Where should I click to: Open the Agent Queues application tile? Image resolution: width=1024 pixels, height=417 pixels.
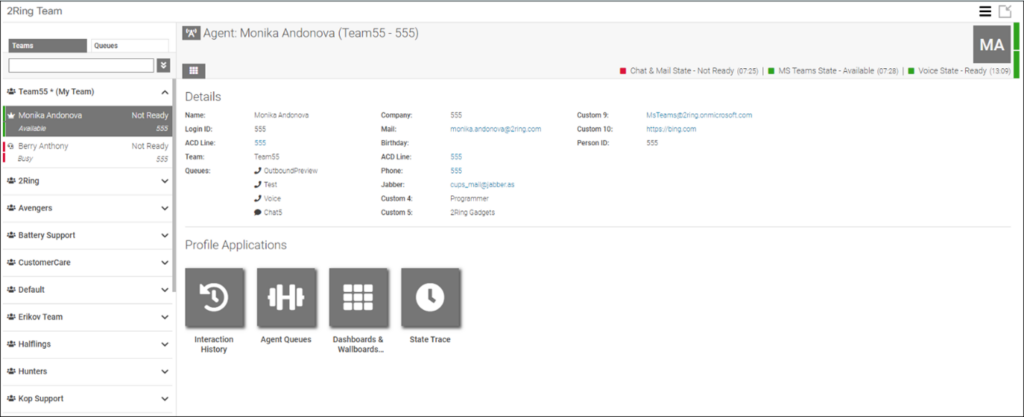pyautogui.click(x=286, y=297)
